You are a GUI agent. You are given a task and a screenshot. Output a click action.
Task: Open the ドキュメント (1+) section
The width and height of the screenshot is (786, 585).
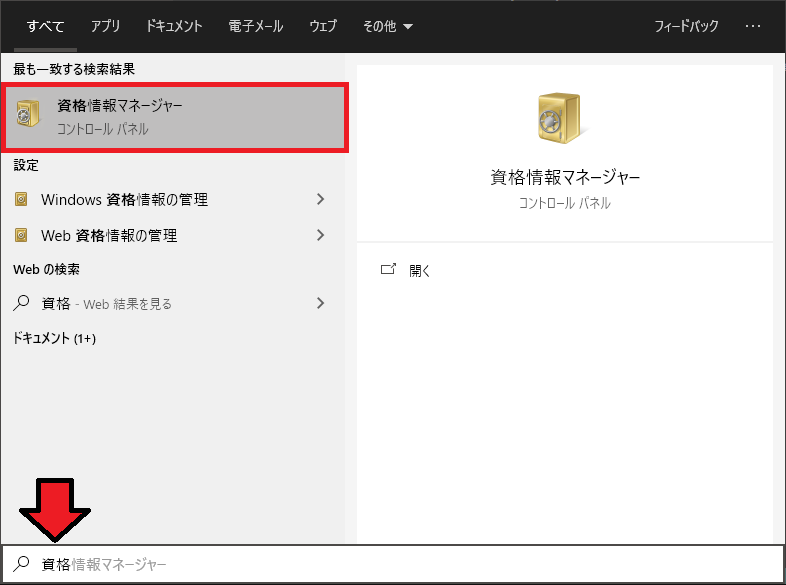click(x=54, y=338)
